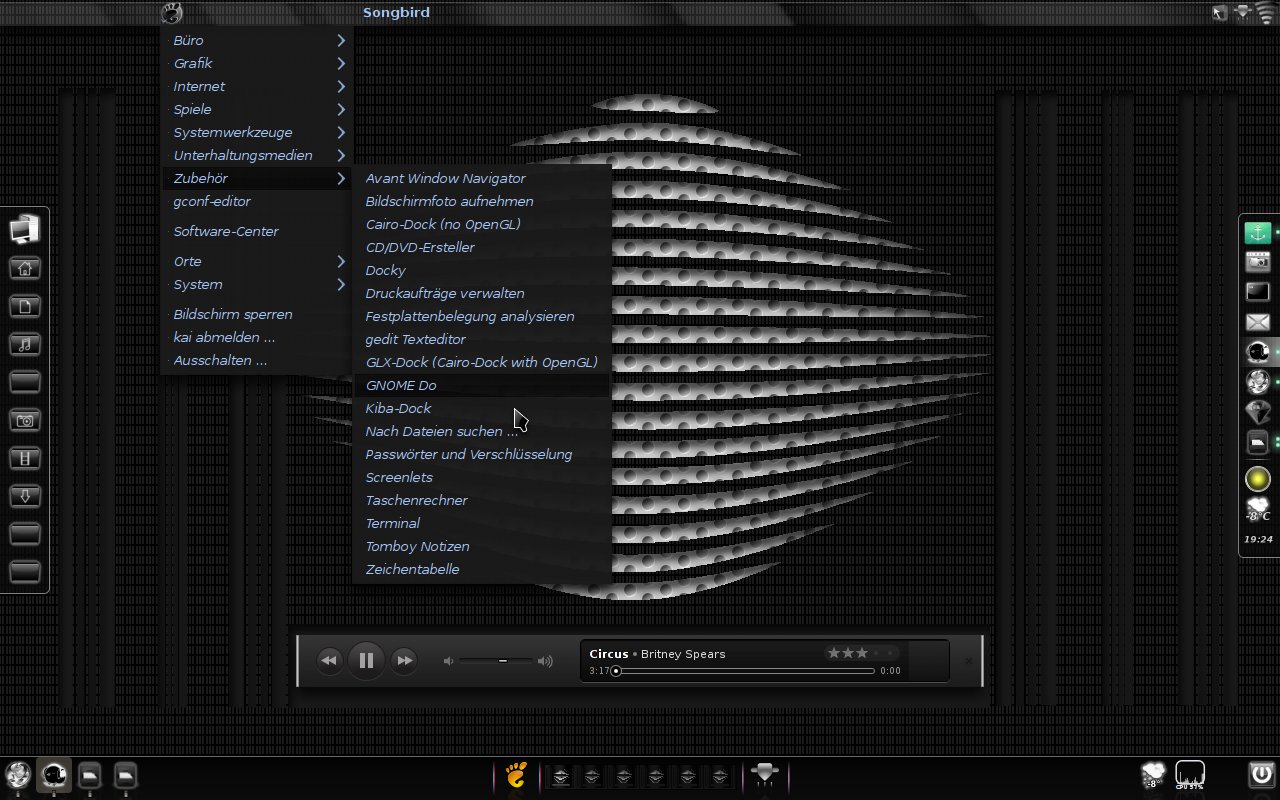Screen dimensions: 1280x800
Task: Select Songbird bird icon in right dock
Action: [x=1257, y=351]
